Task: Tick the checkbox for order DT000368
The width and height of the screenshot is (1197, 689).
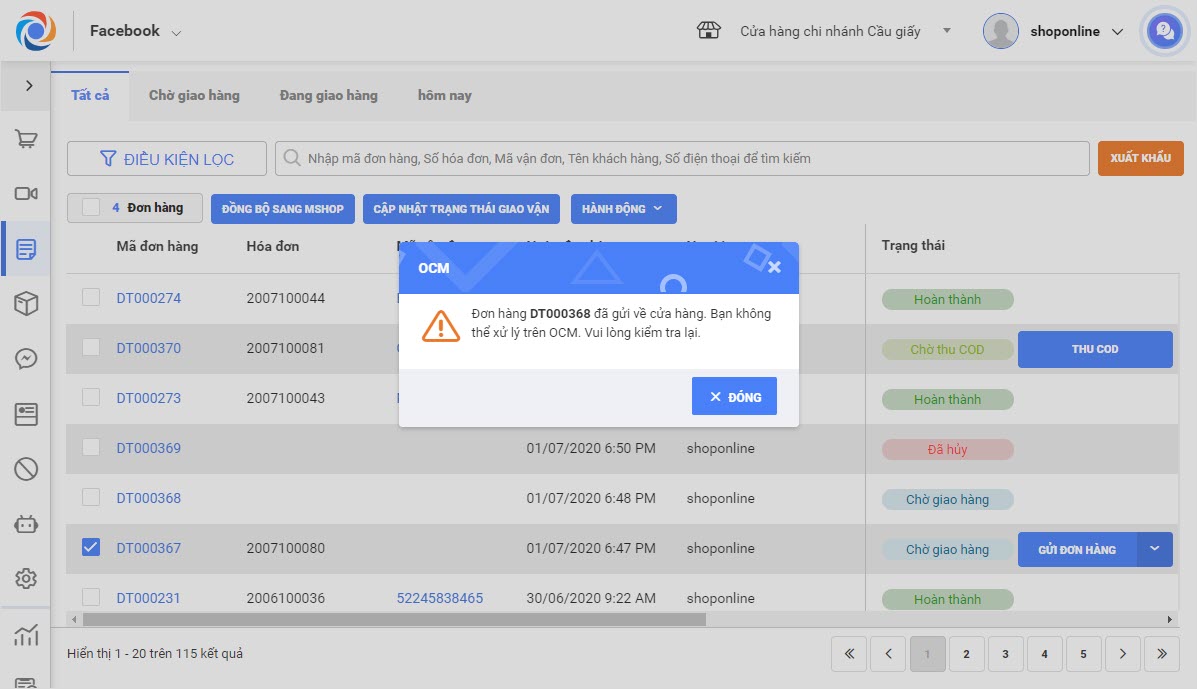Action: 91,497
